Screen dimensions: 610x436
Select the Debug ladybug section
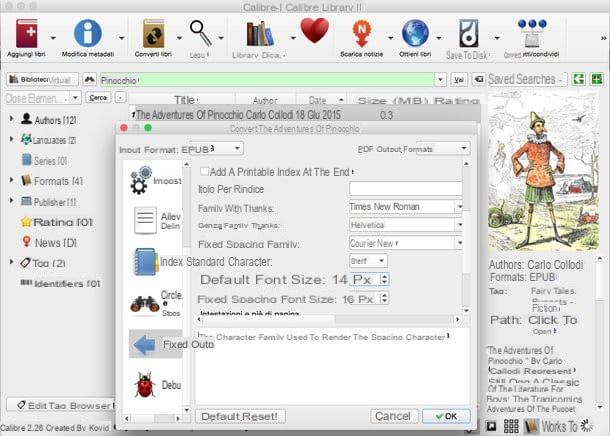pos(145,385)
